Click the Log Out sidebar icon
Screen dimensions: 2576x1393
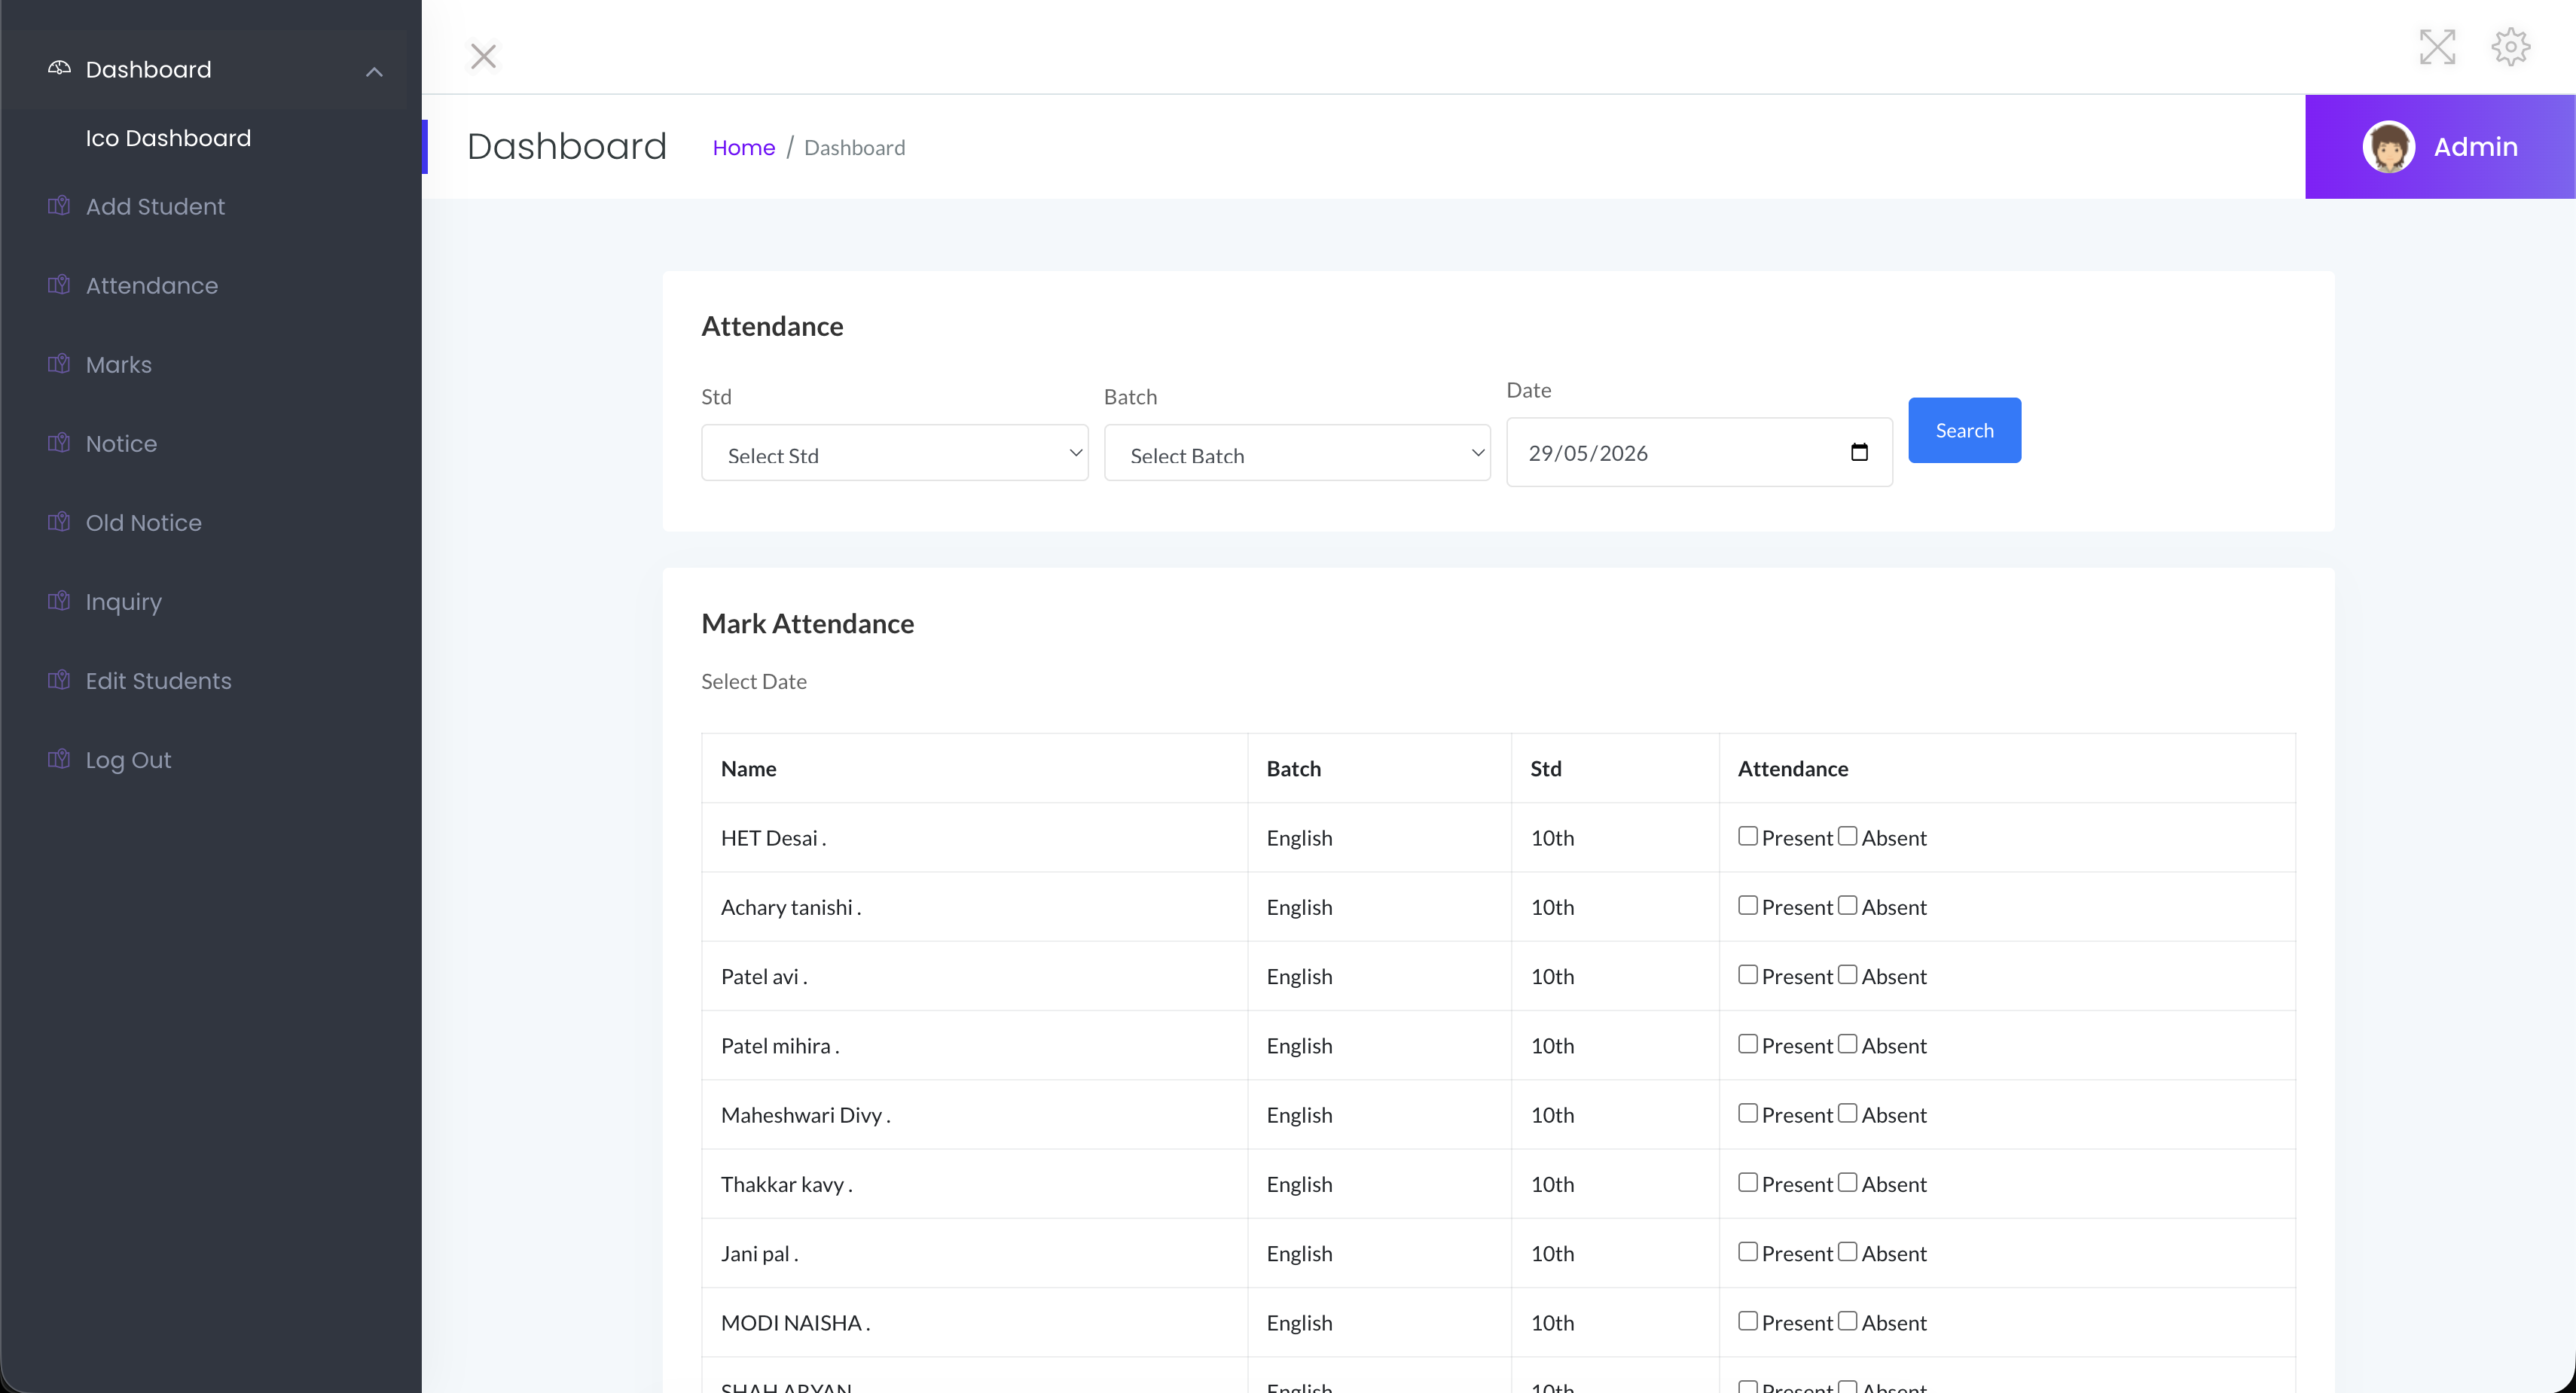(x=59, y=759)
